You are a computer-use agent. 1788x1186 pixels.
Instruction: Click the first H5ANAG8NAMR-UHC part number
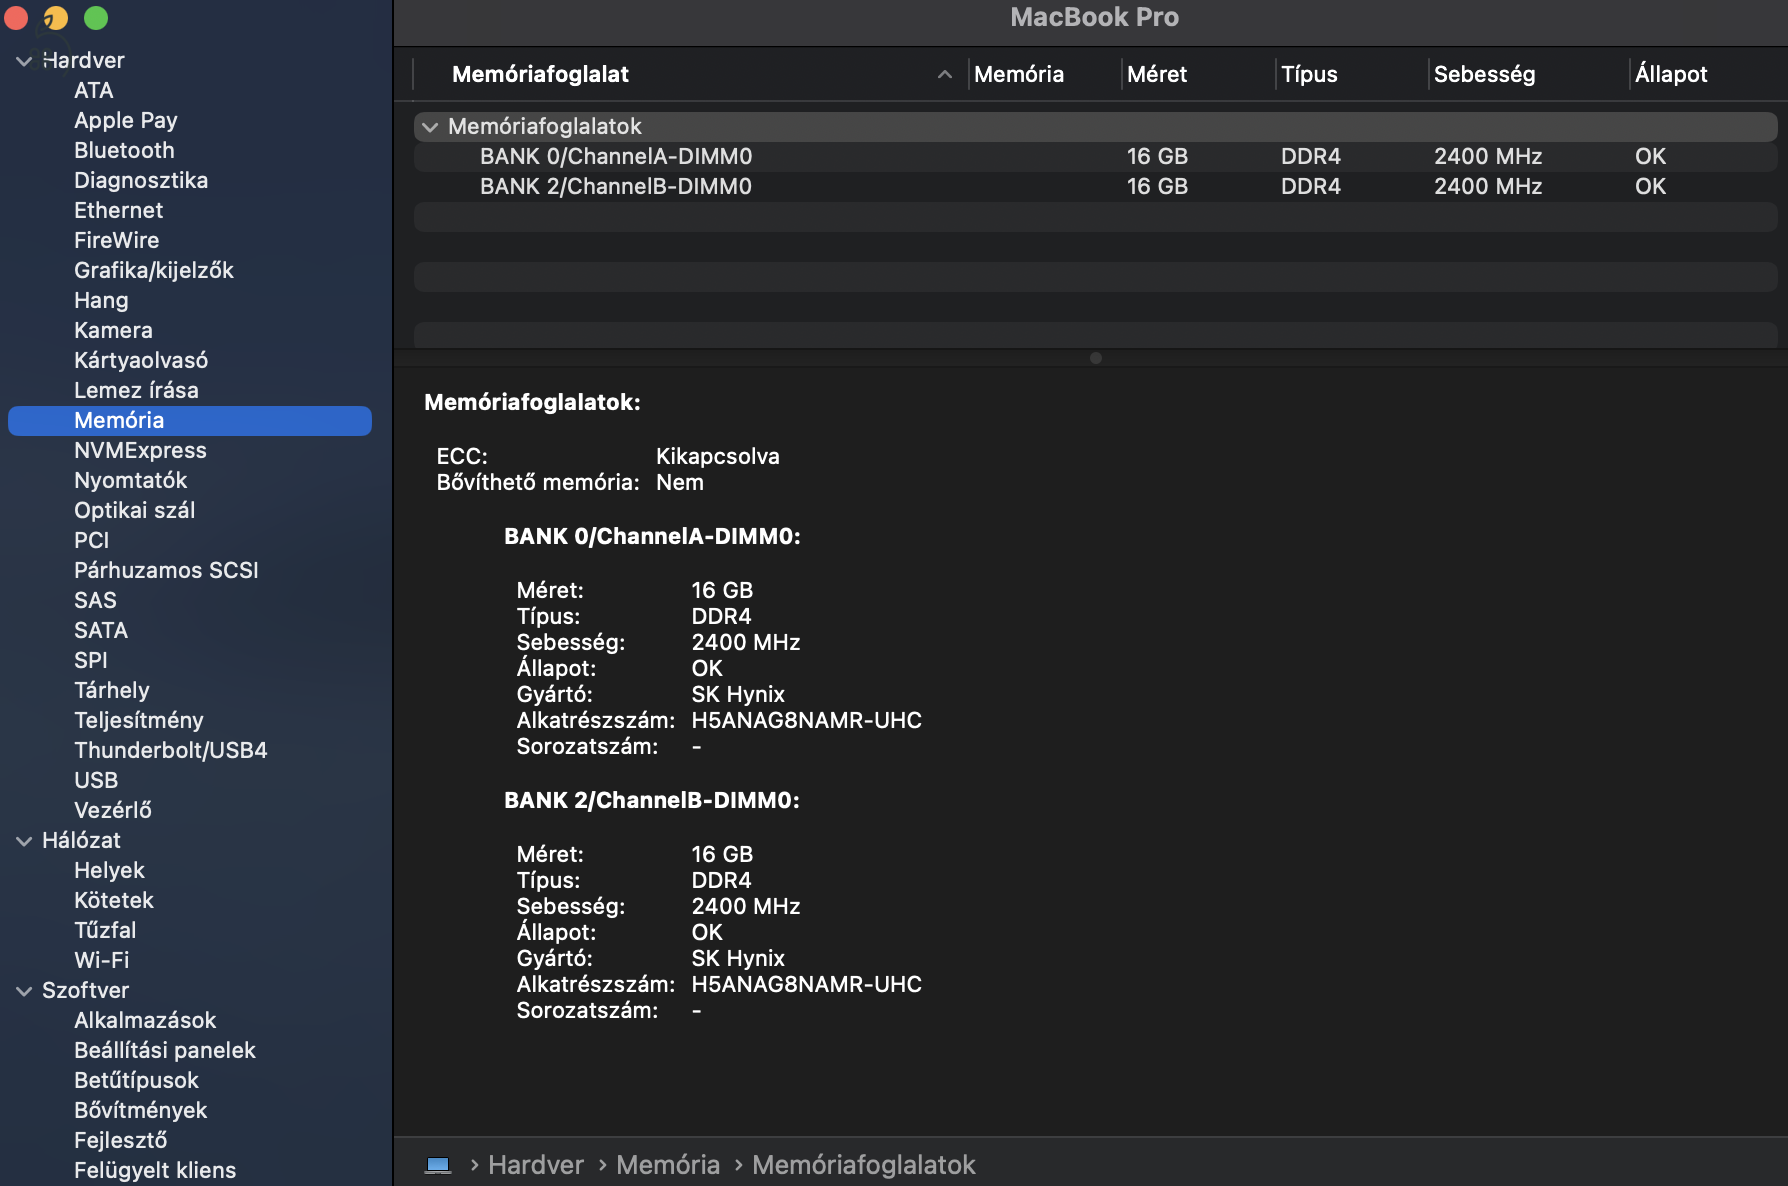coord(807,721)
